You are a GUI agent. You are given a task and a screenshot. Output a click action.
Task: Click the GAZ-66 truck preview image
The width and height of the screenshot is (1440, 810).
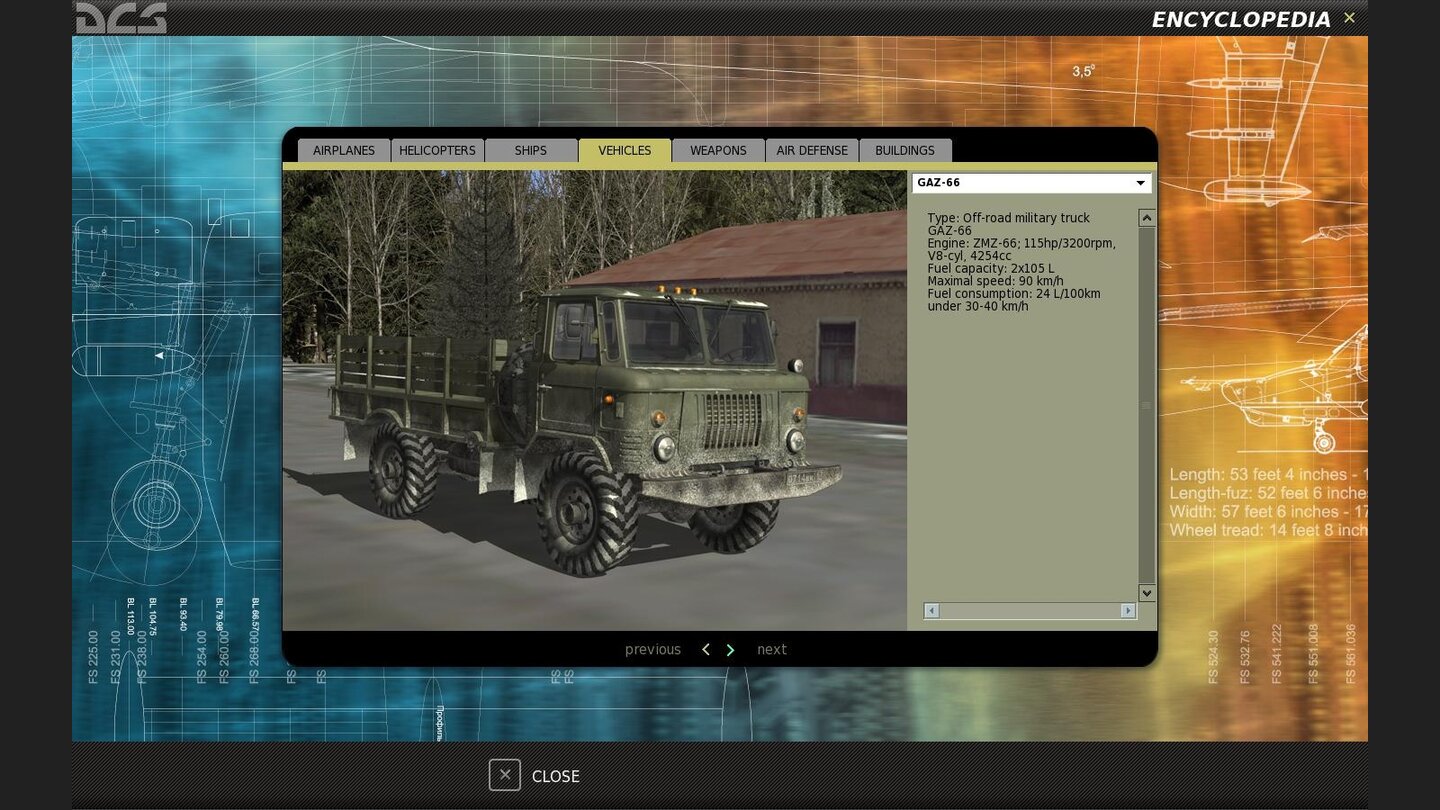click(595, 400)
